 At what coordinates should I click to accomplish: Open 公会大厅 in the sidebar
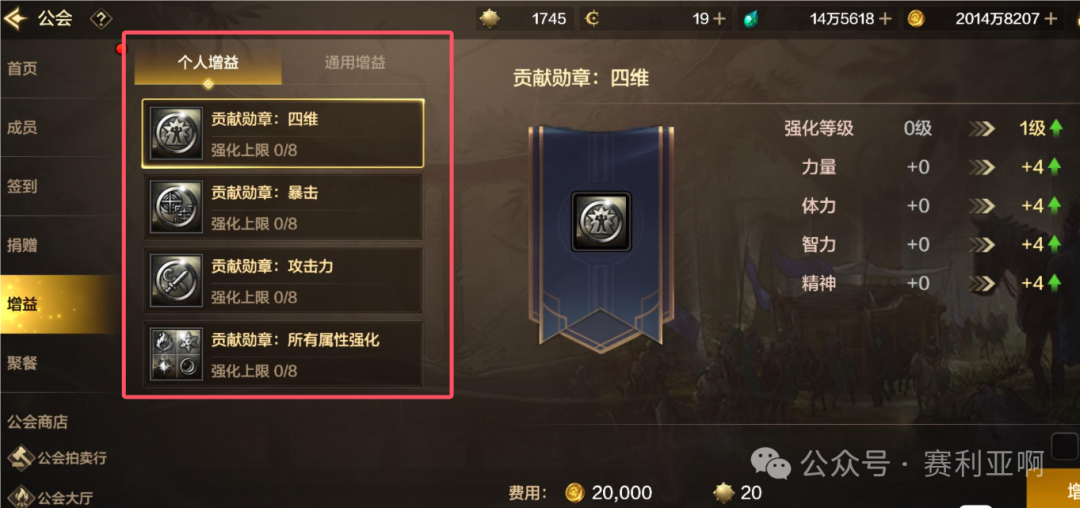point(52,497)
